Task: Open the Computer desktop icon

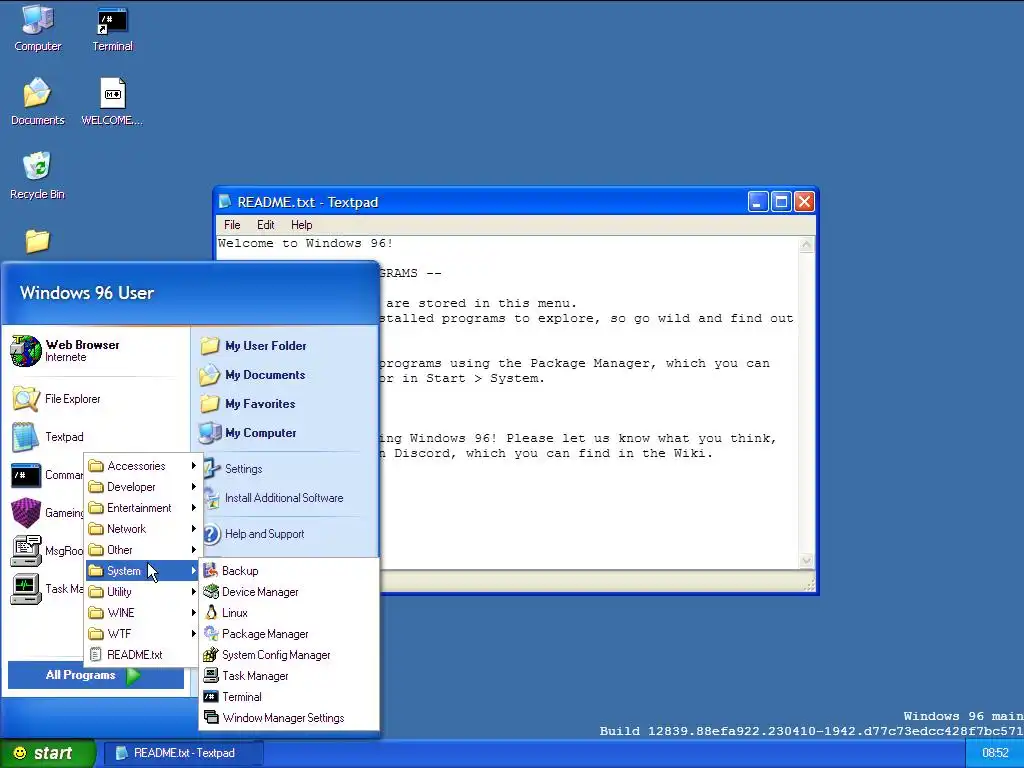Action: (38, 29)
